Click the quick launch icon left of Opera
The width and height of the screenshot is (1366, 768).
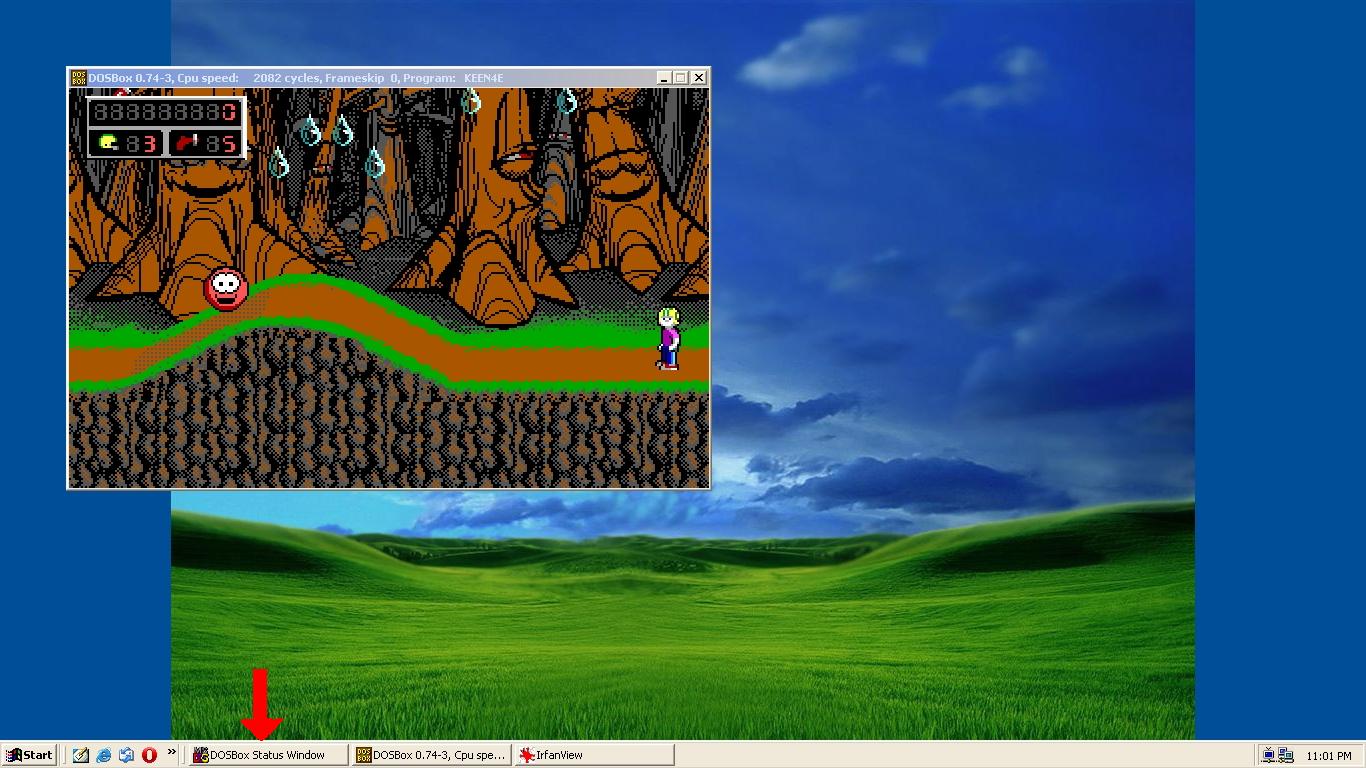click(x=126, y=755)
